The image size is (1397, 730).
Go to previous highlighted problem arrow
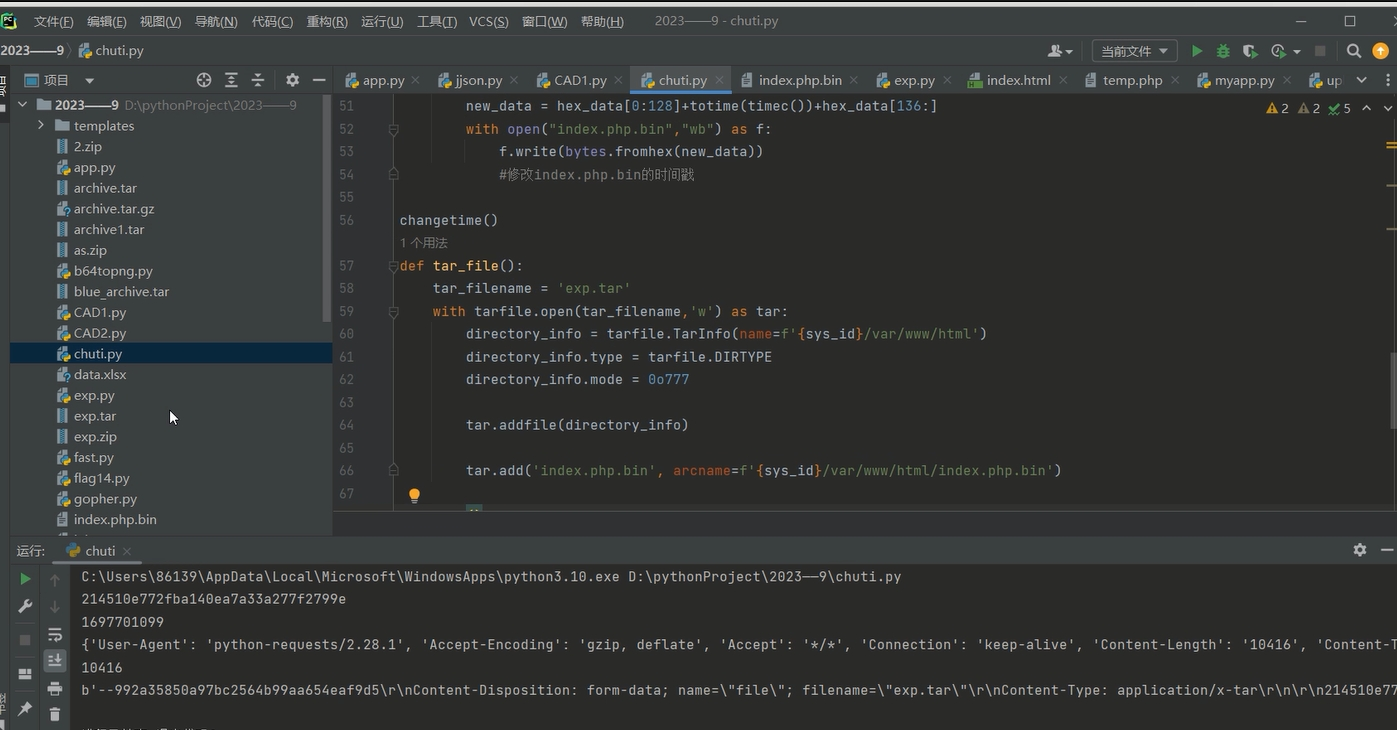click(1366, 108)
